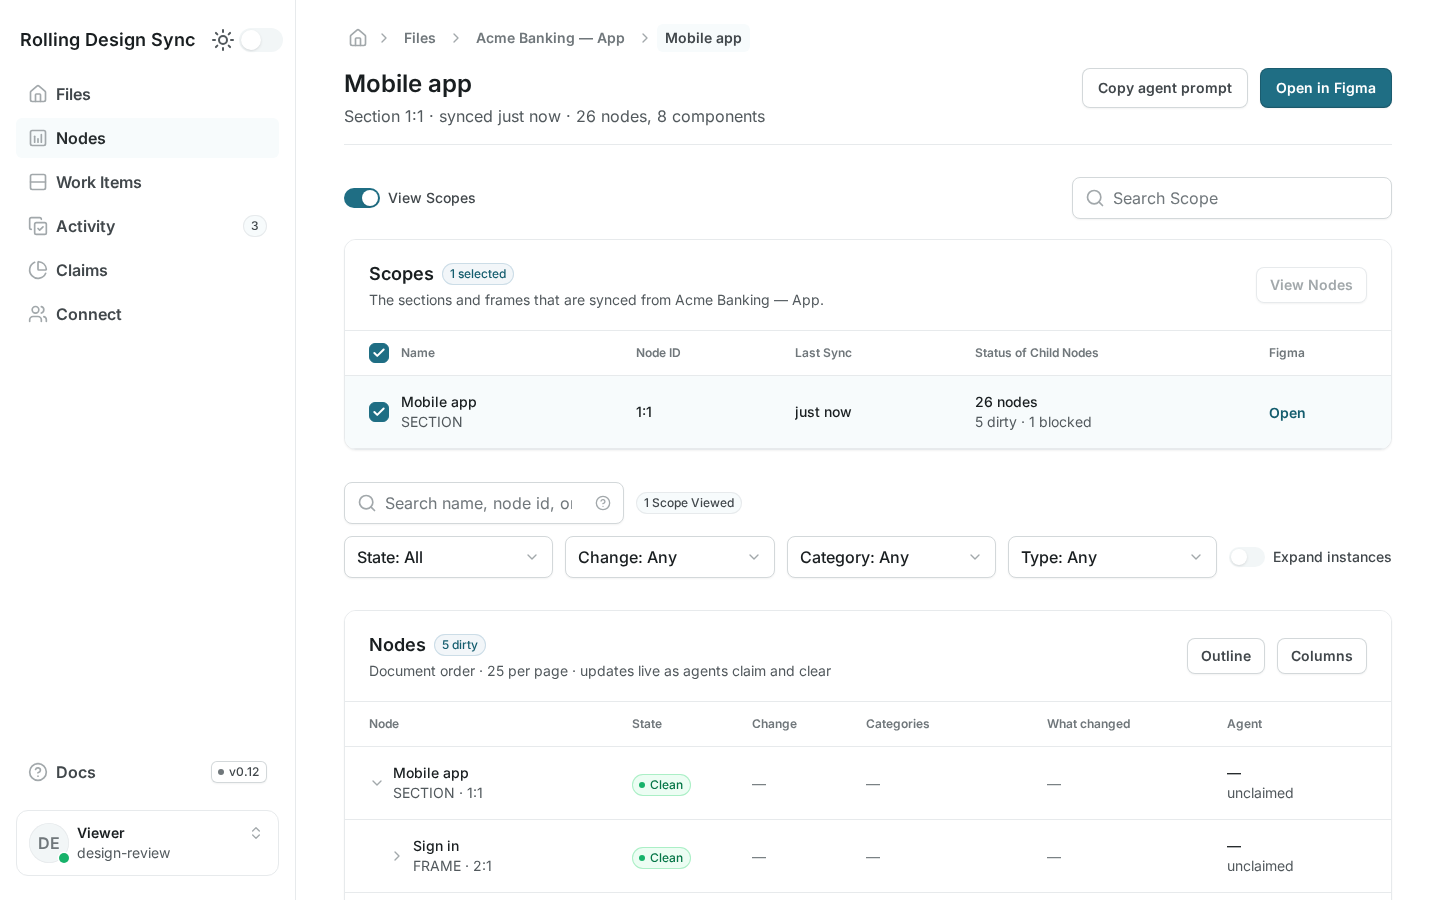The height and width of the screenshot is (900, 1440).
Task: Expand the Sign in frame row
Action: click(x=397, y=856)
